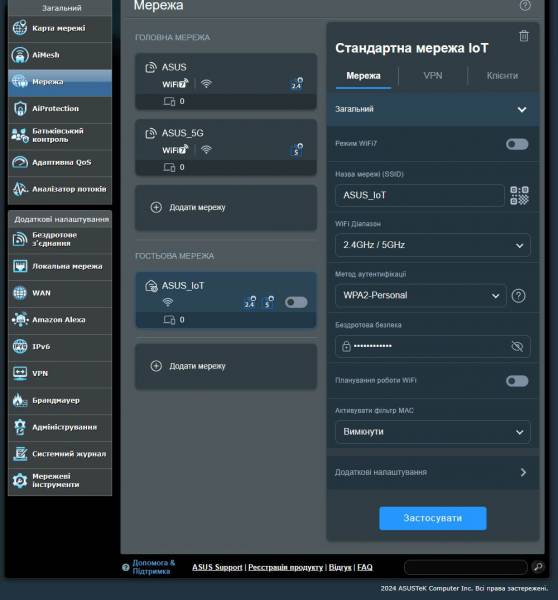
Task: Open WPA2-Personal authentication dropdown
Action: (x=421, y=295)
